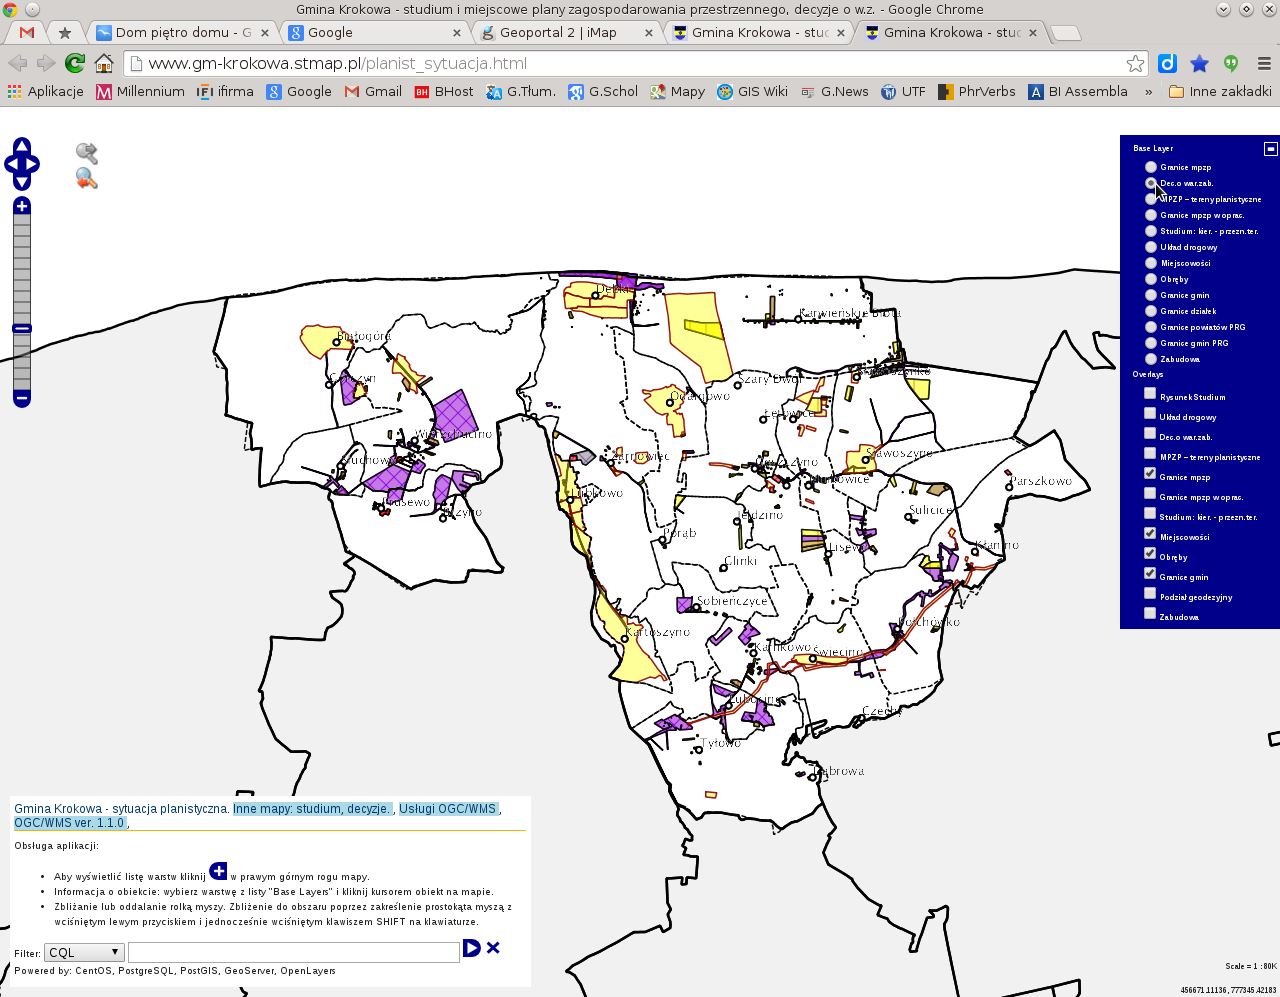Open the blue star bookmarks extension

coord(1200,63)
